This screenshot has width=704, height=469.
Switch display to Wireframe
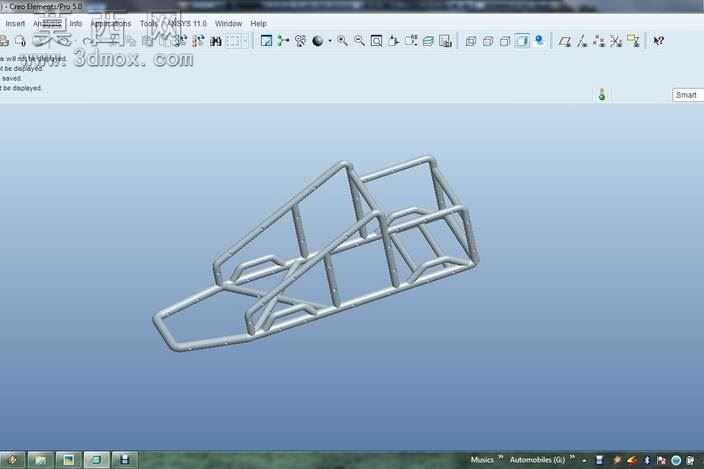coord(471,41)
